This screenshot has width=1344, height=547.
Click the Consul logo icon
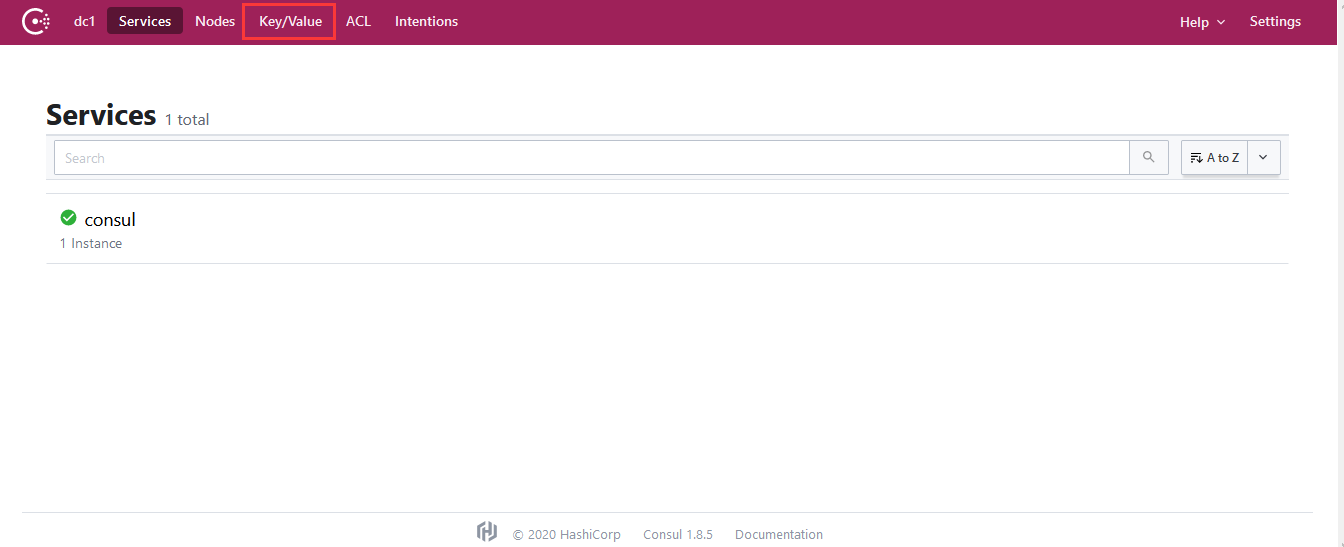click(x=36, y=21)
